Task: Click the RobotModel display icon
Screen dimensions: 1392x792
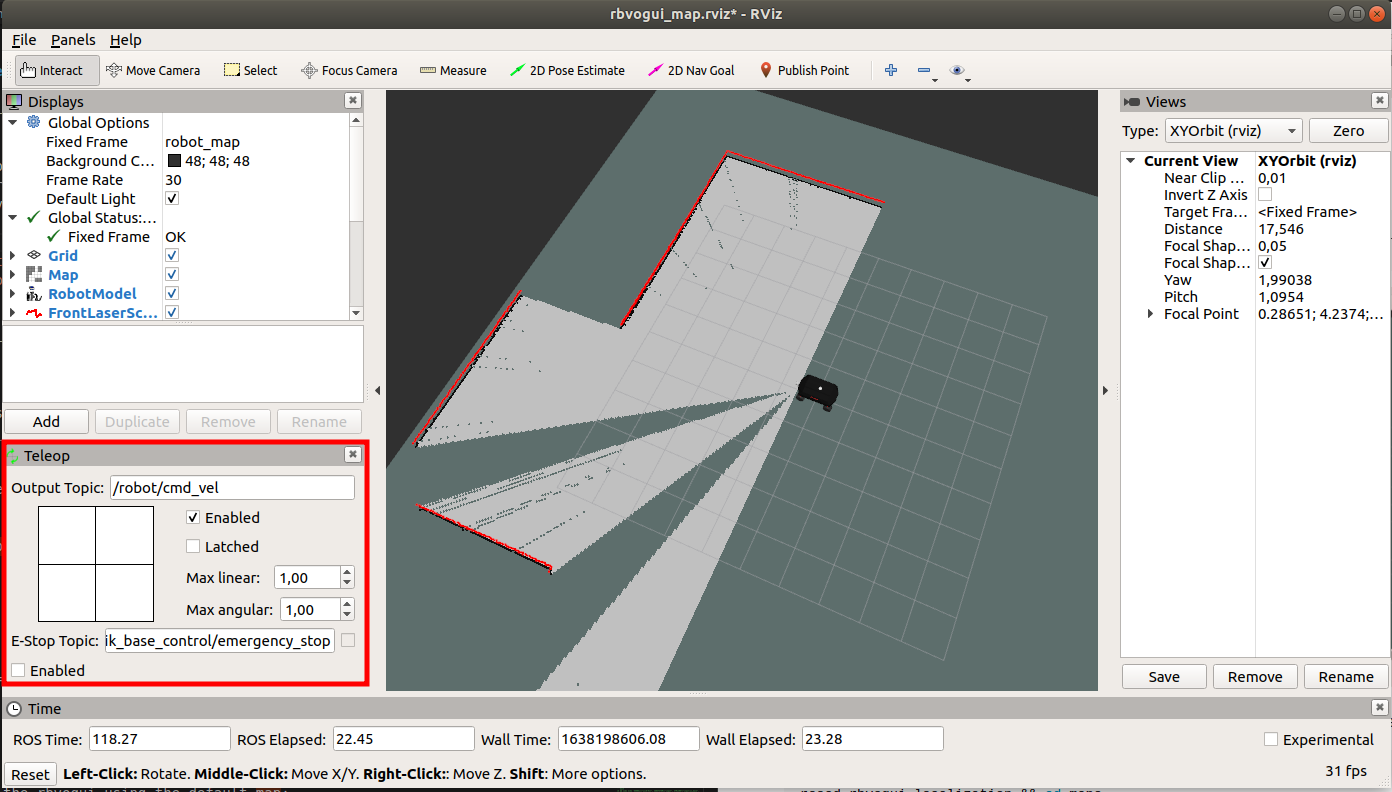Action: click(x=33, y=293)
